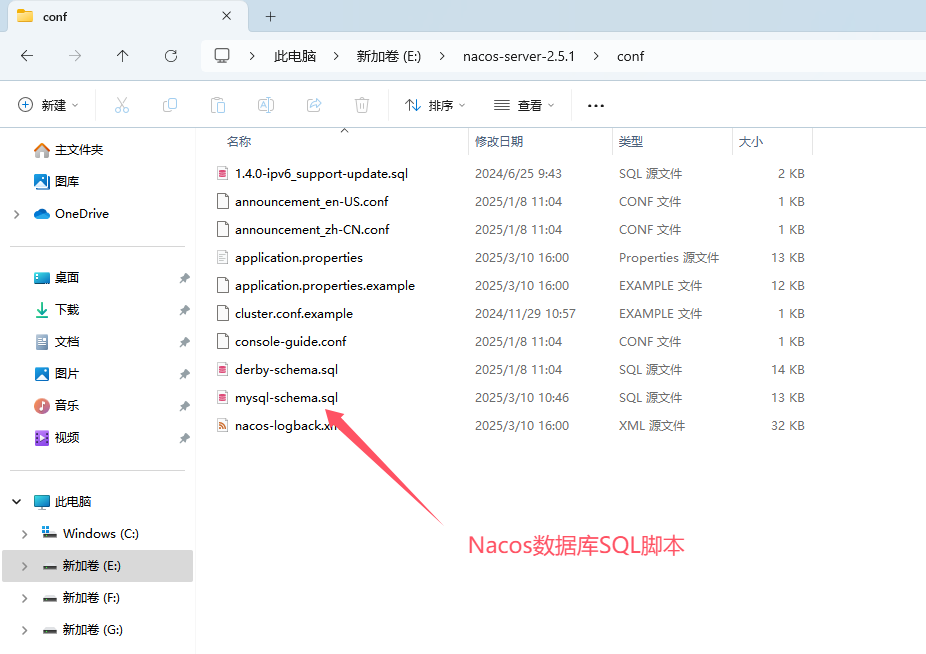Select application.properties.example file name
Image resolution: width=926 pixels, height=654 pixels.
pos(325,286)
